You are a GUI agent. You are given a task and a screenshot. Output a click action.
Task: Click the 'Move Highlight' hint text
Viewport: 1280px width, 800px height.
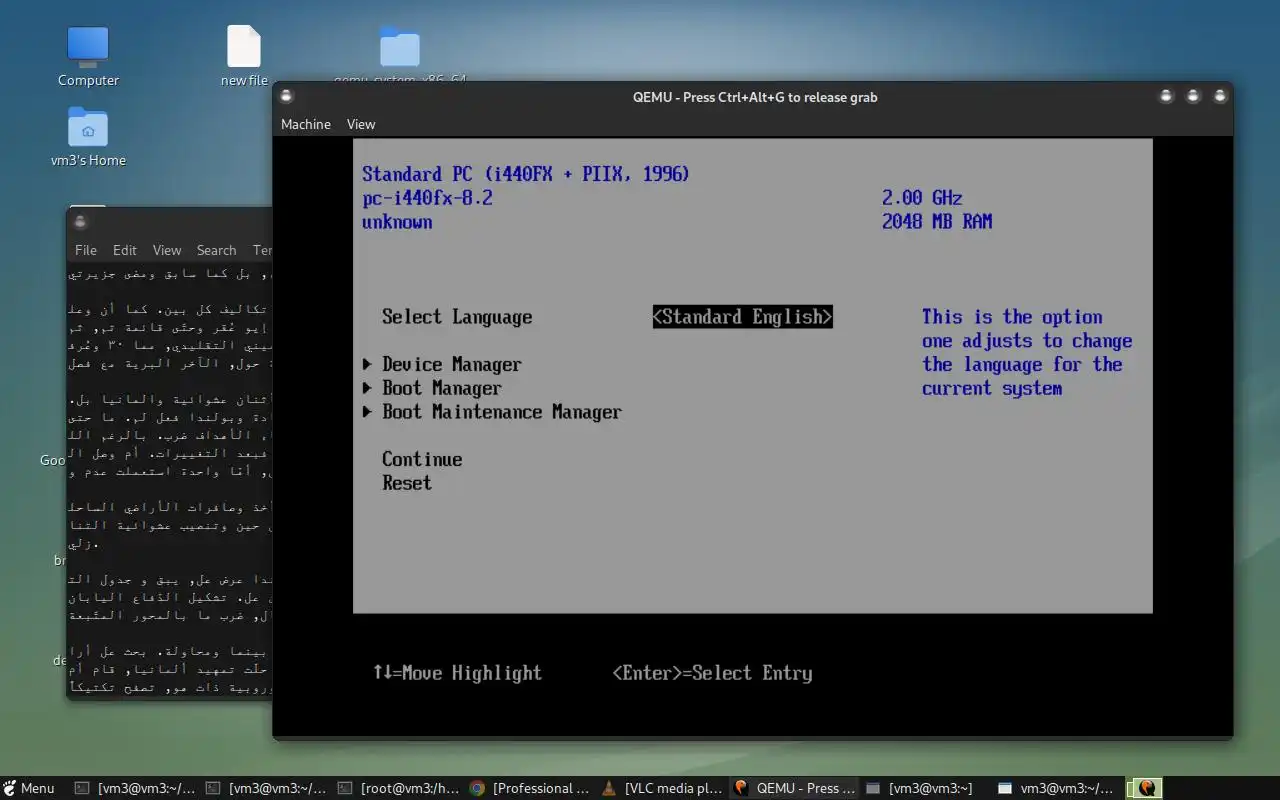[471, 673]
